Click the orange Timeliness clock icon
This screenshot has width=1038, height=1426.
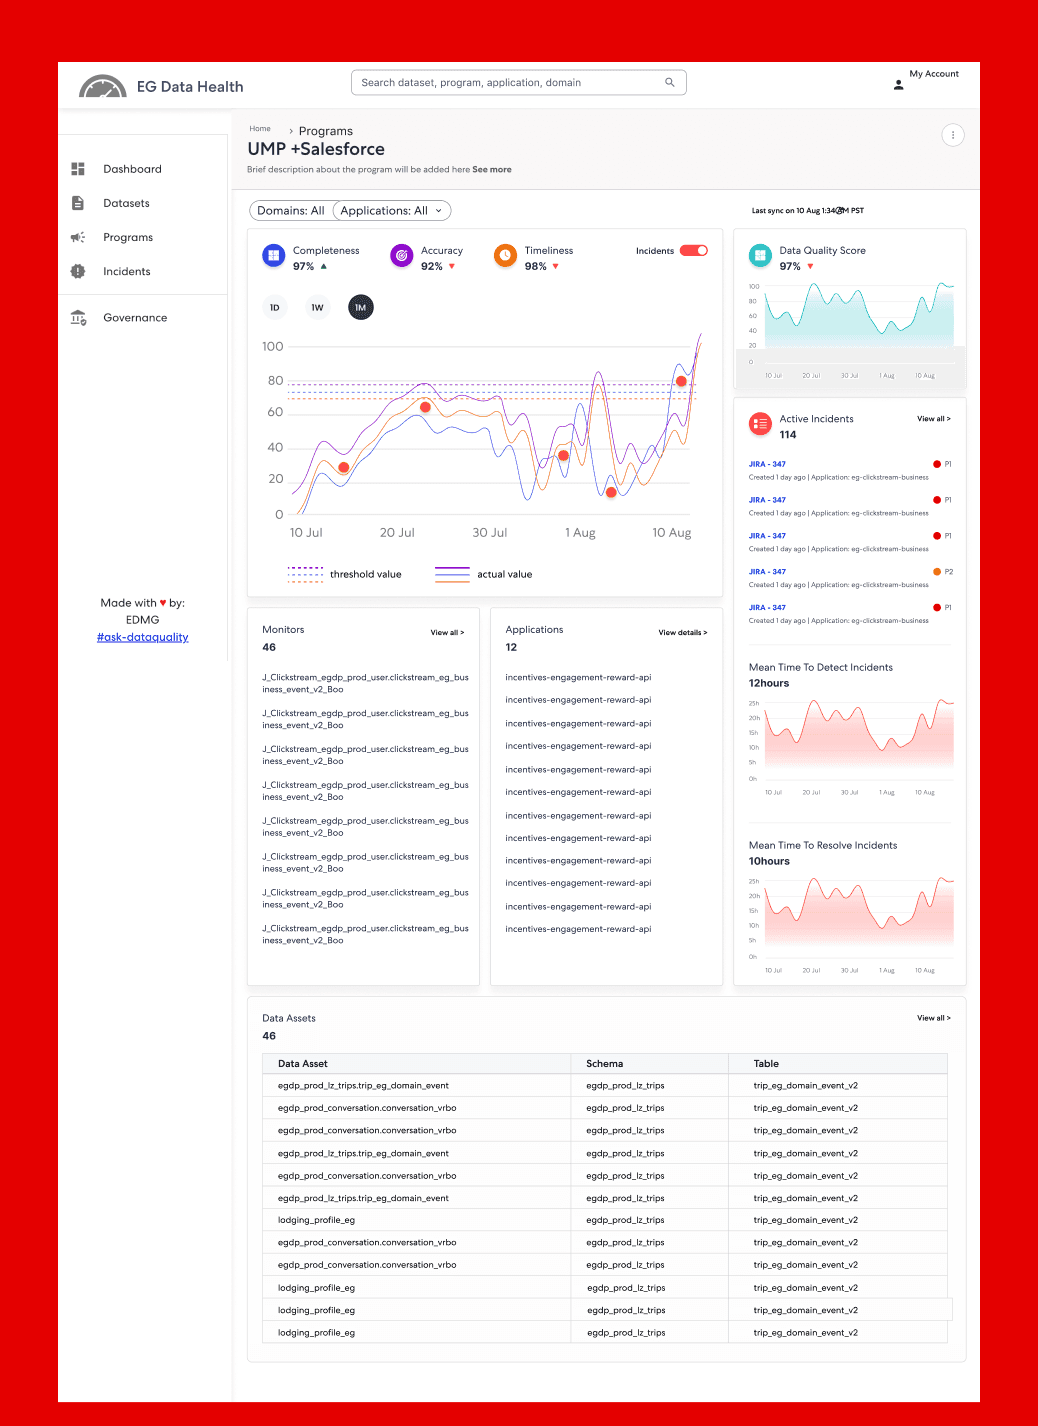506,256
